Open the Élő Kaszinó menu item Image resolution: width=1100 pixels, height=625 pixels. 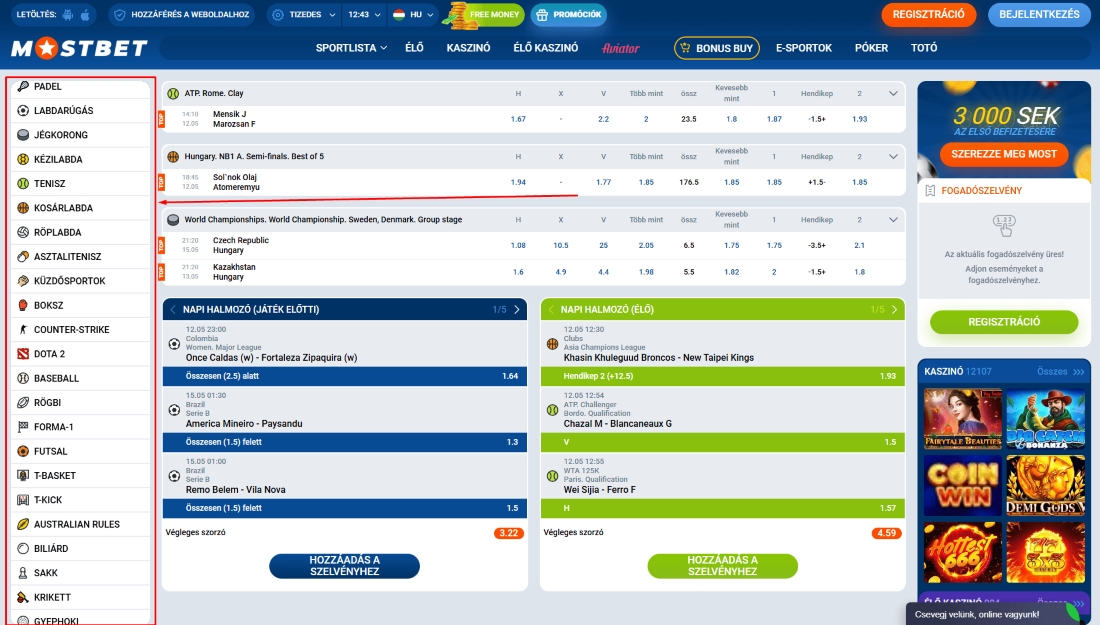pos(546,48)
